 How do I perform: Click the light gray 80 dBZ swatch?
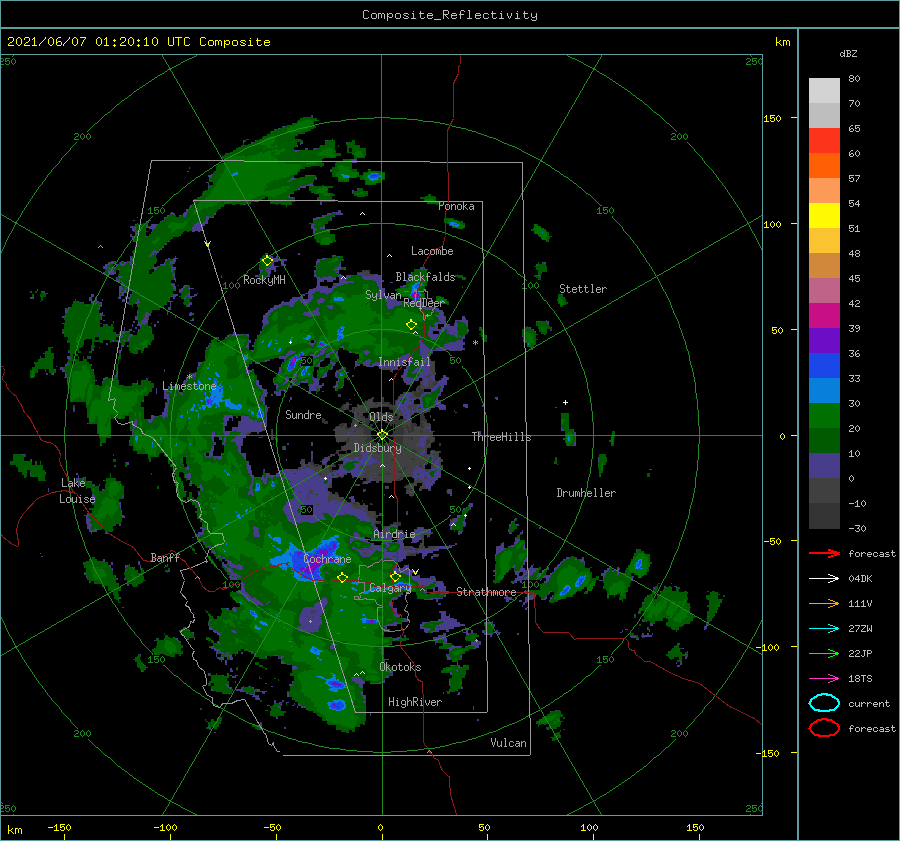click(x=824, y=91)
